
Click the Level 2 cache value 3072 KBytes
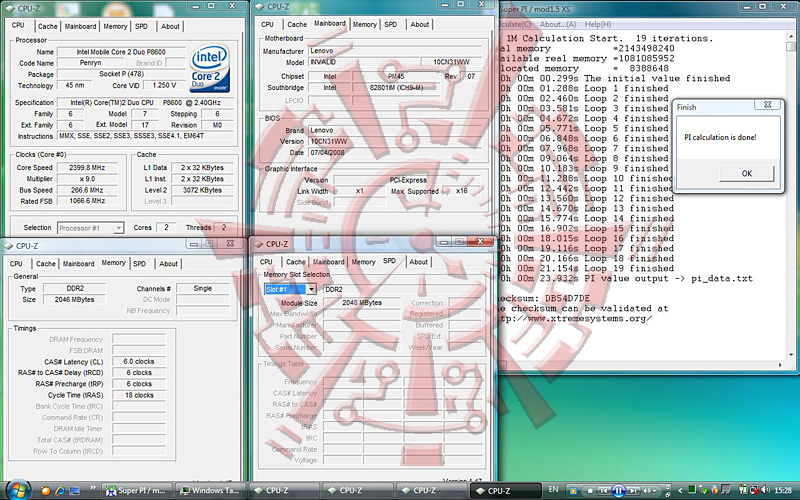(x=203, y=190)
